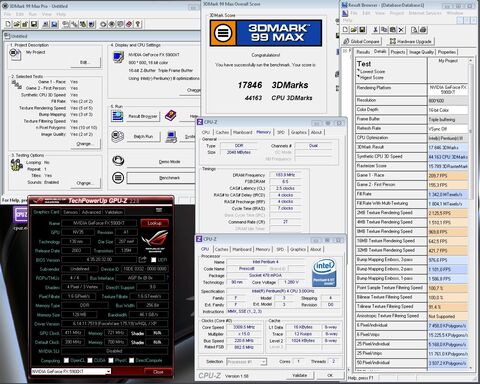Click the Save icon in Result Browser toolbar

[362, 30]
